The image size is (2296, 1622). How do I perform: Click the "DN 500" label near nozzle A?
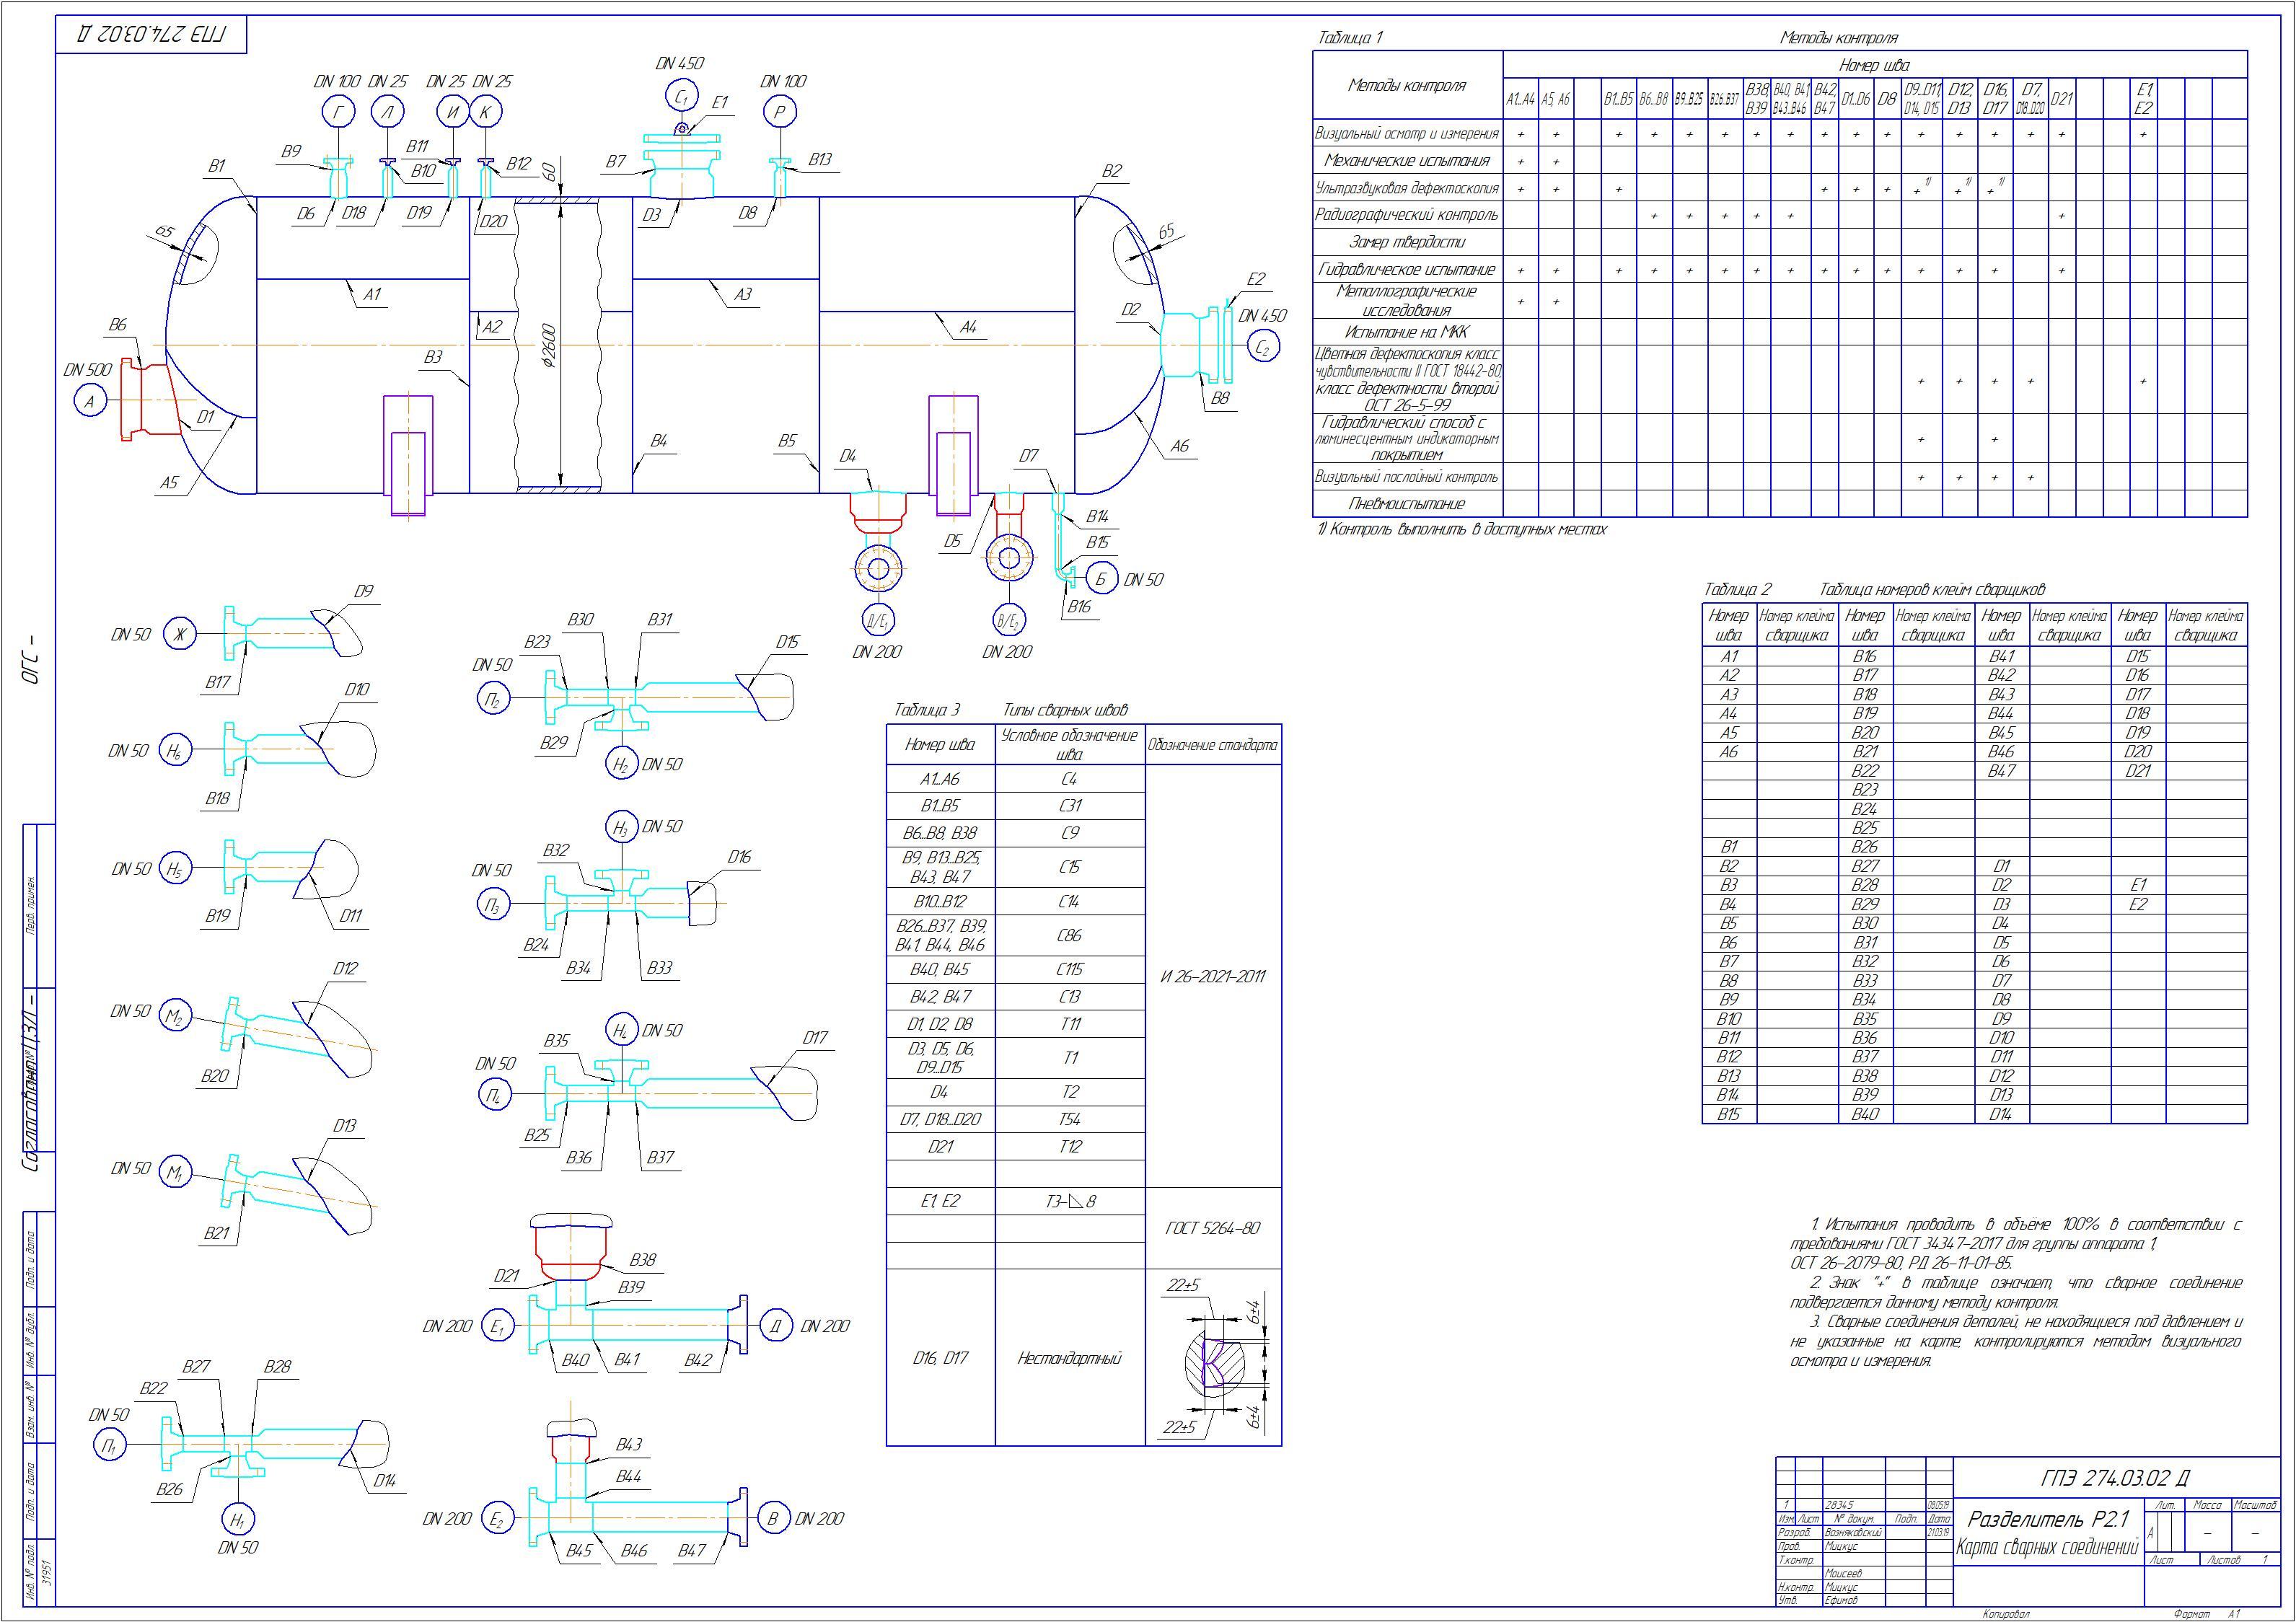88,371
